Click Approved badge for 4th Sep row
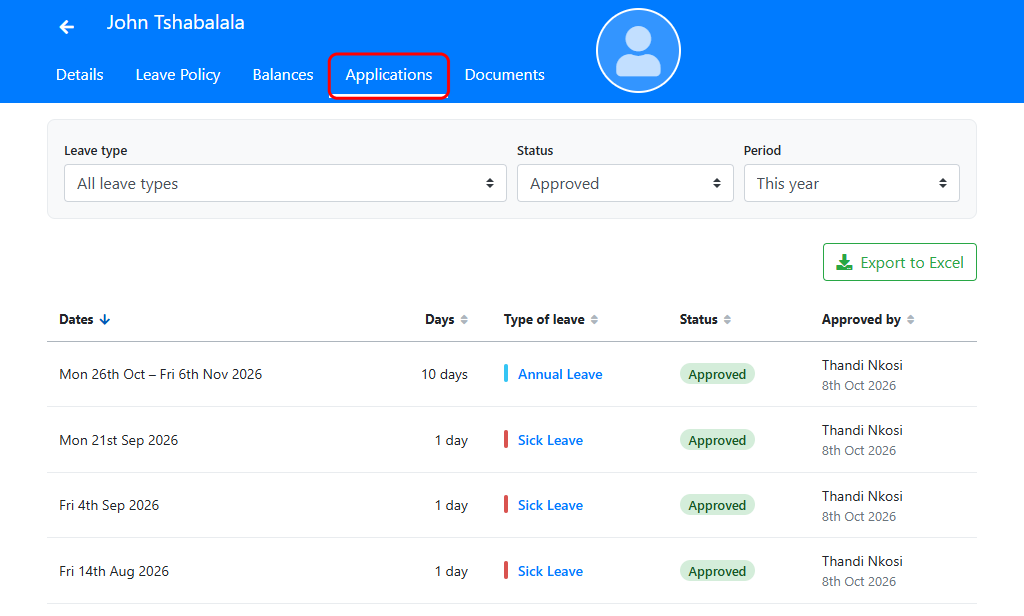1024x616 pixels. tap(717, 505)
